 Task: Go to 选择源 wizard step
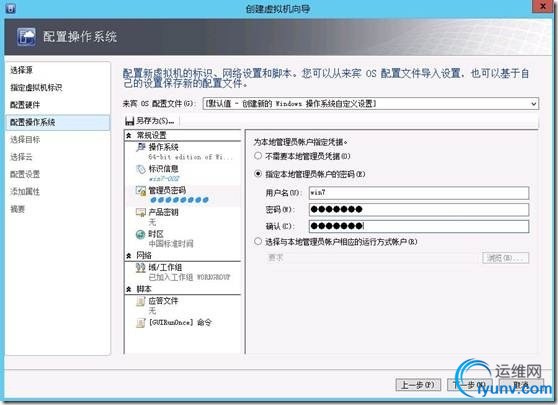[21, 70]
